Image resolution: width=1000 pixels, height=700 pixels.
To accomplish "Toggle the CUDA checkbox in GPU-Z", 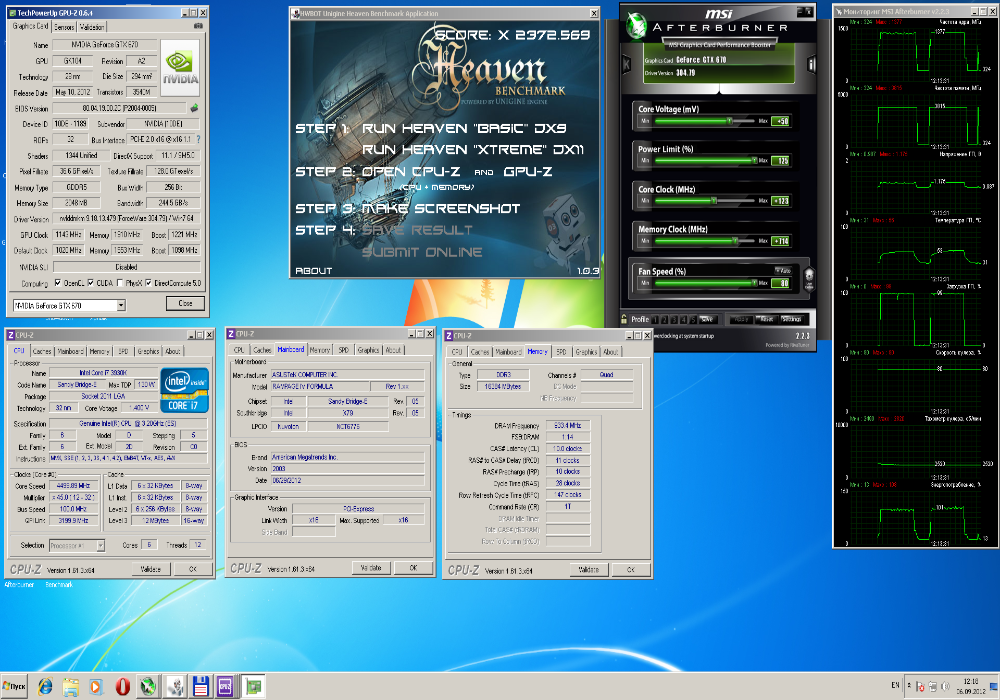I will (91, 283).
